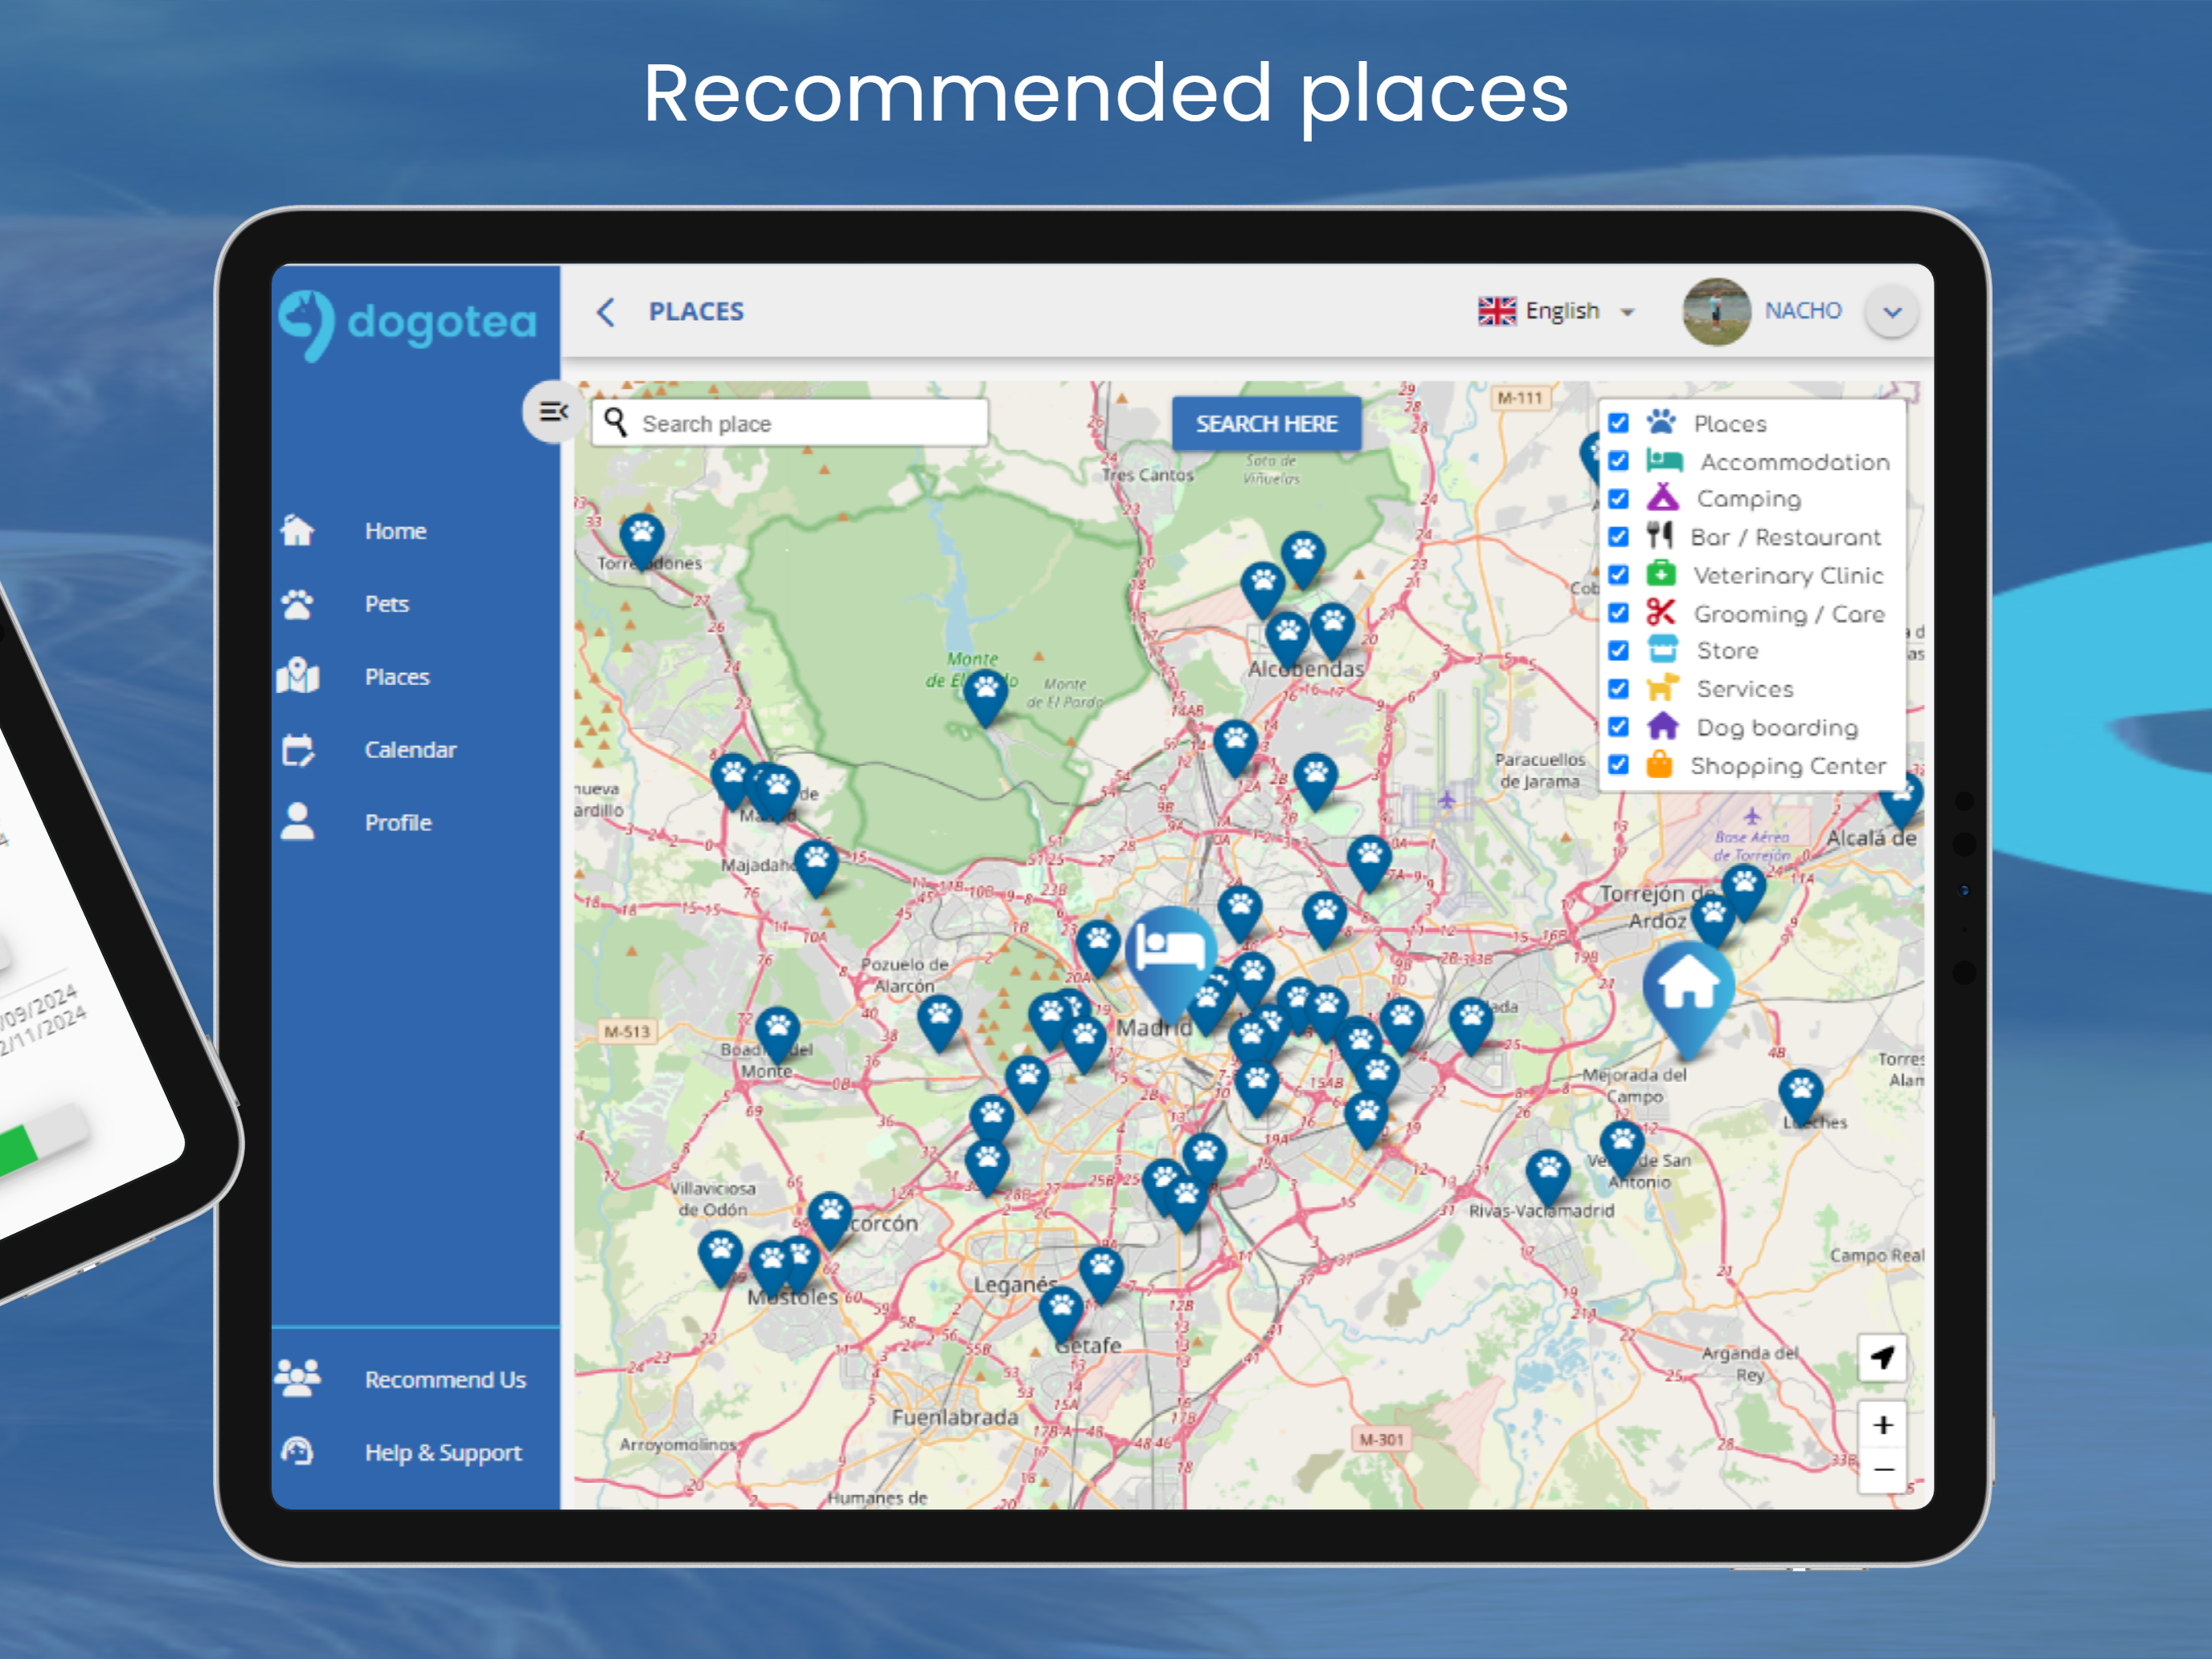Uncheck the Dog boarding filter checkbox
2212x1659 pixels.
[1619, 727]
